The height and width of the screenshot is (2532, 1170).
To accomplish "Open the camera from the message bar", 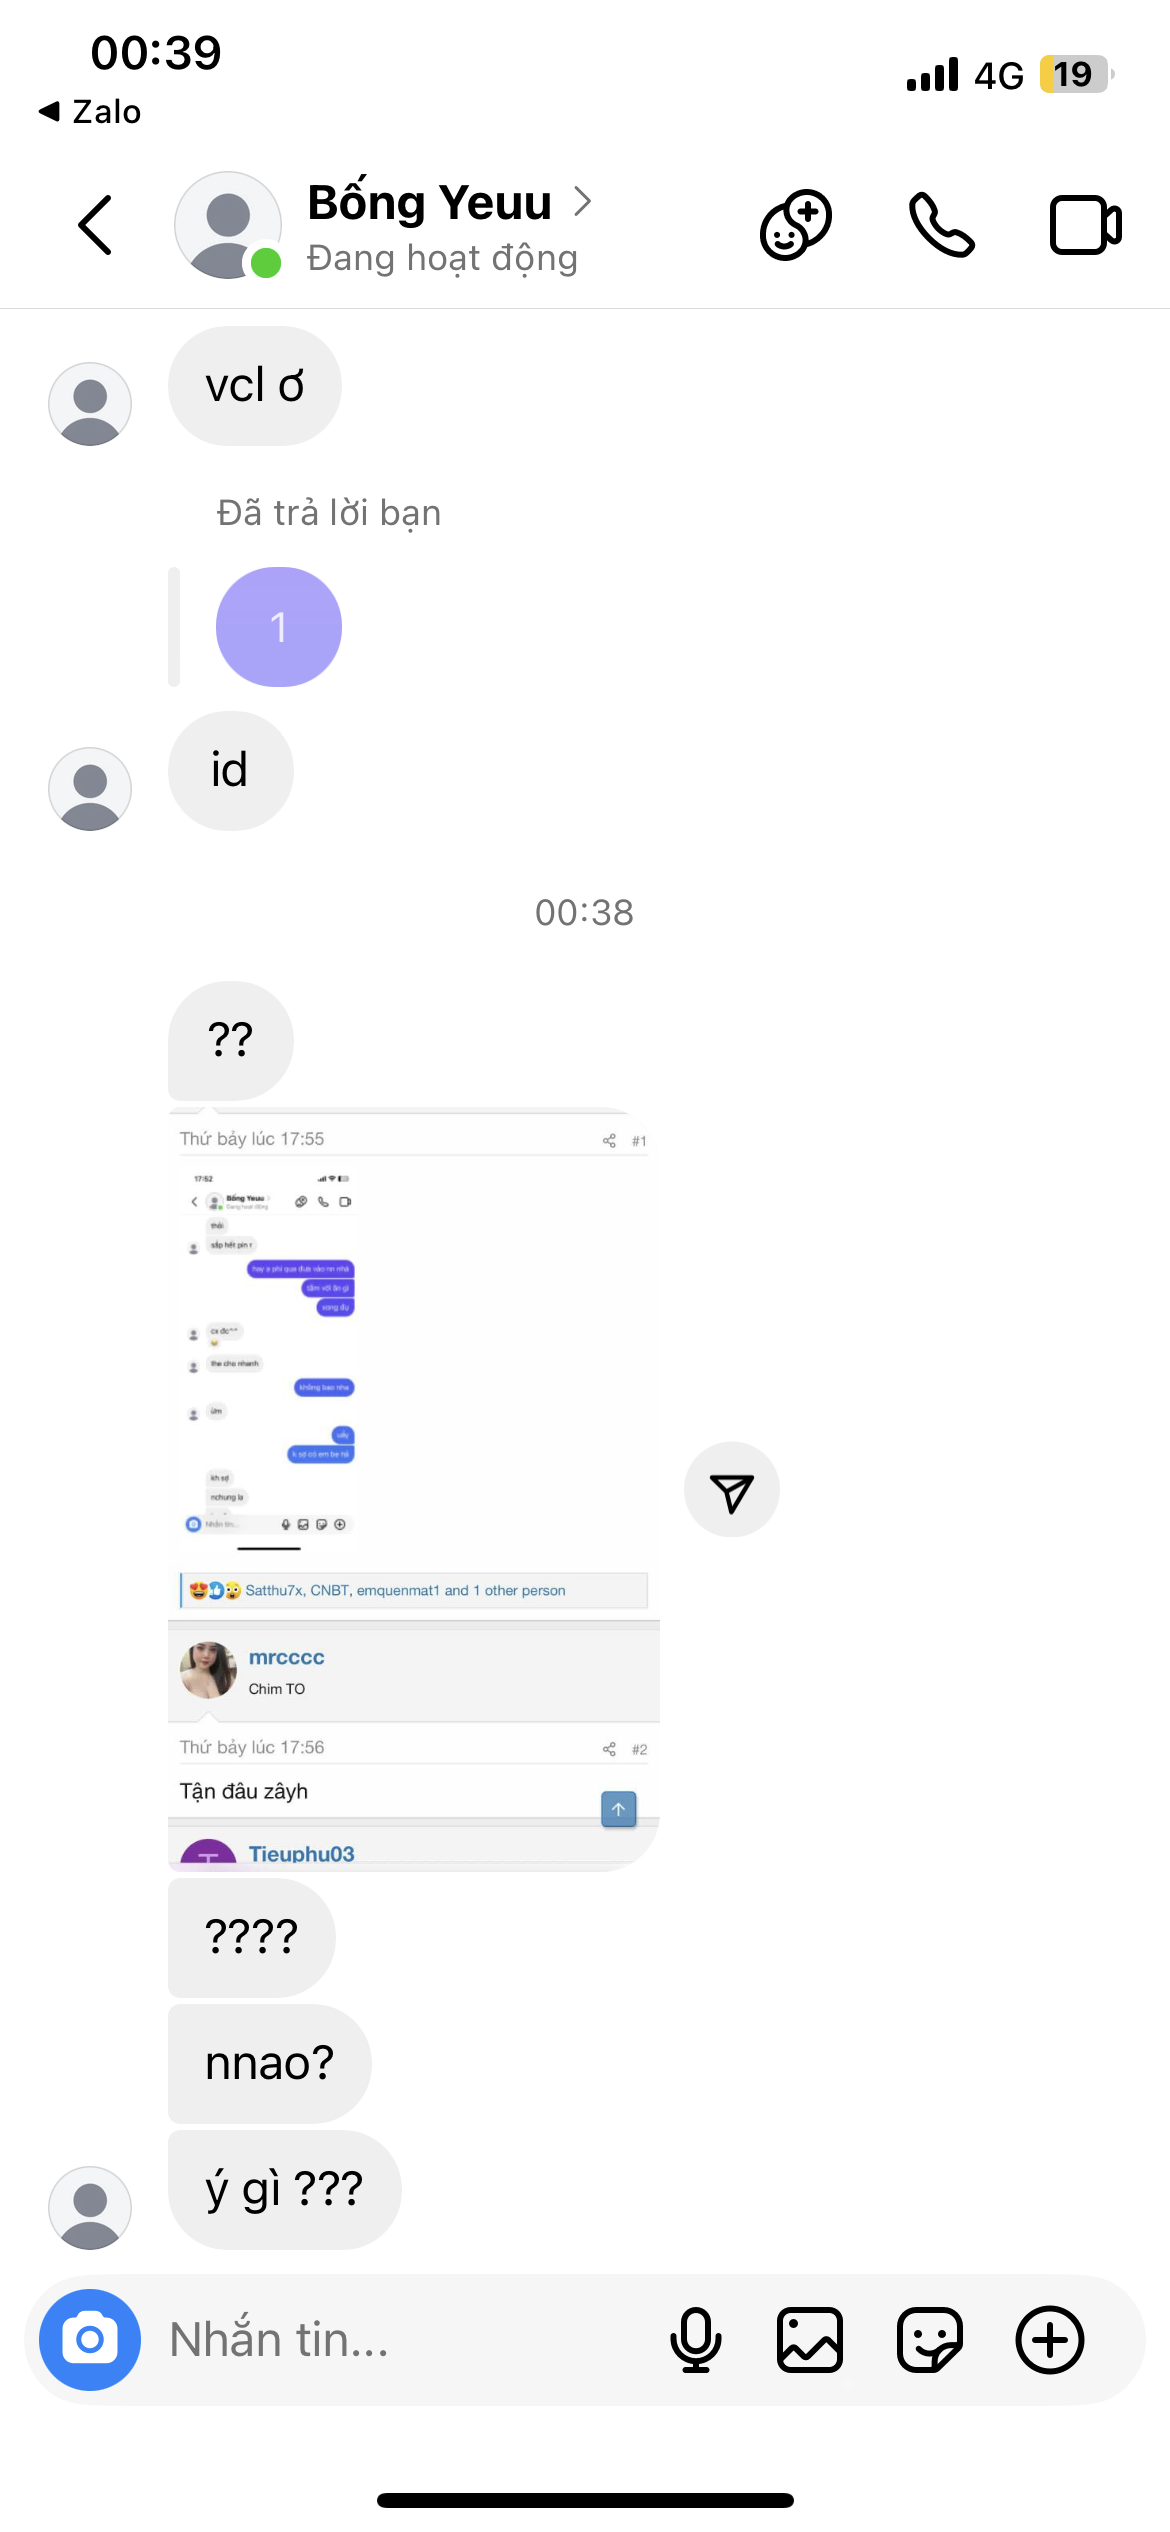I will (x=90, y=2340).
